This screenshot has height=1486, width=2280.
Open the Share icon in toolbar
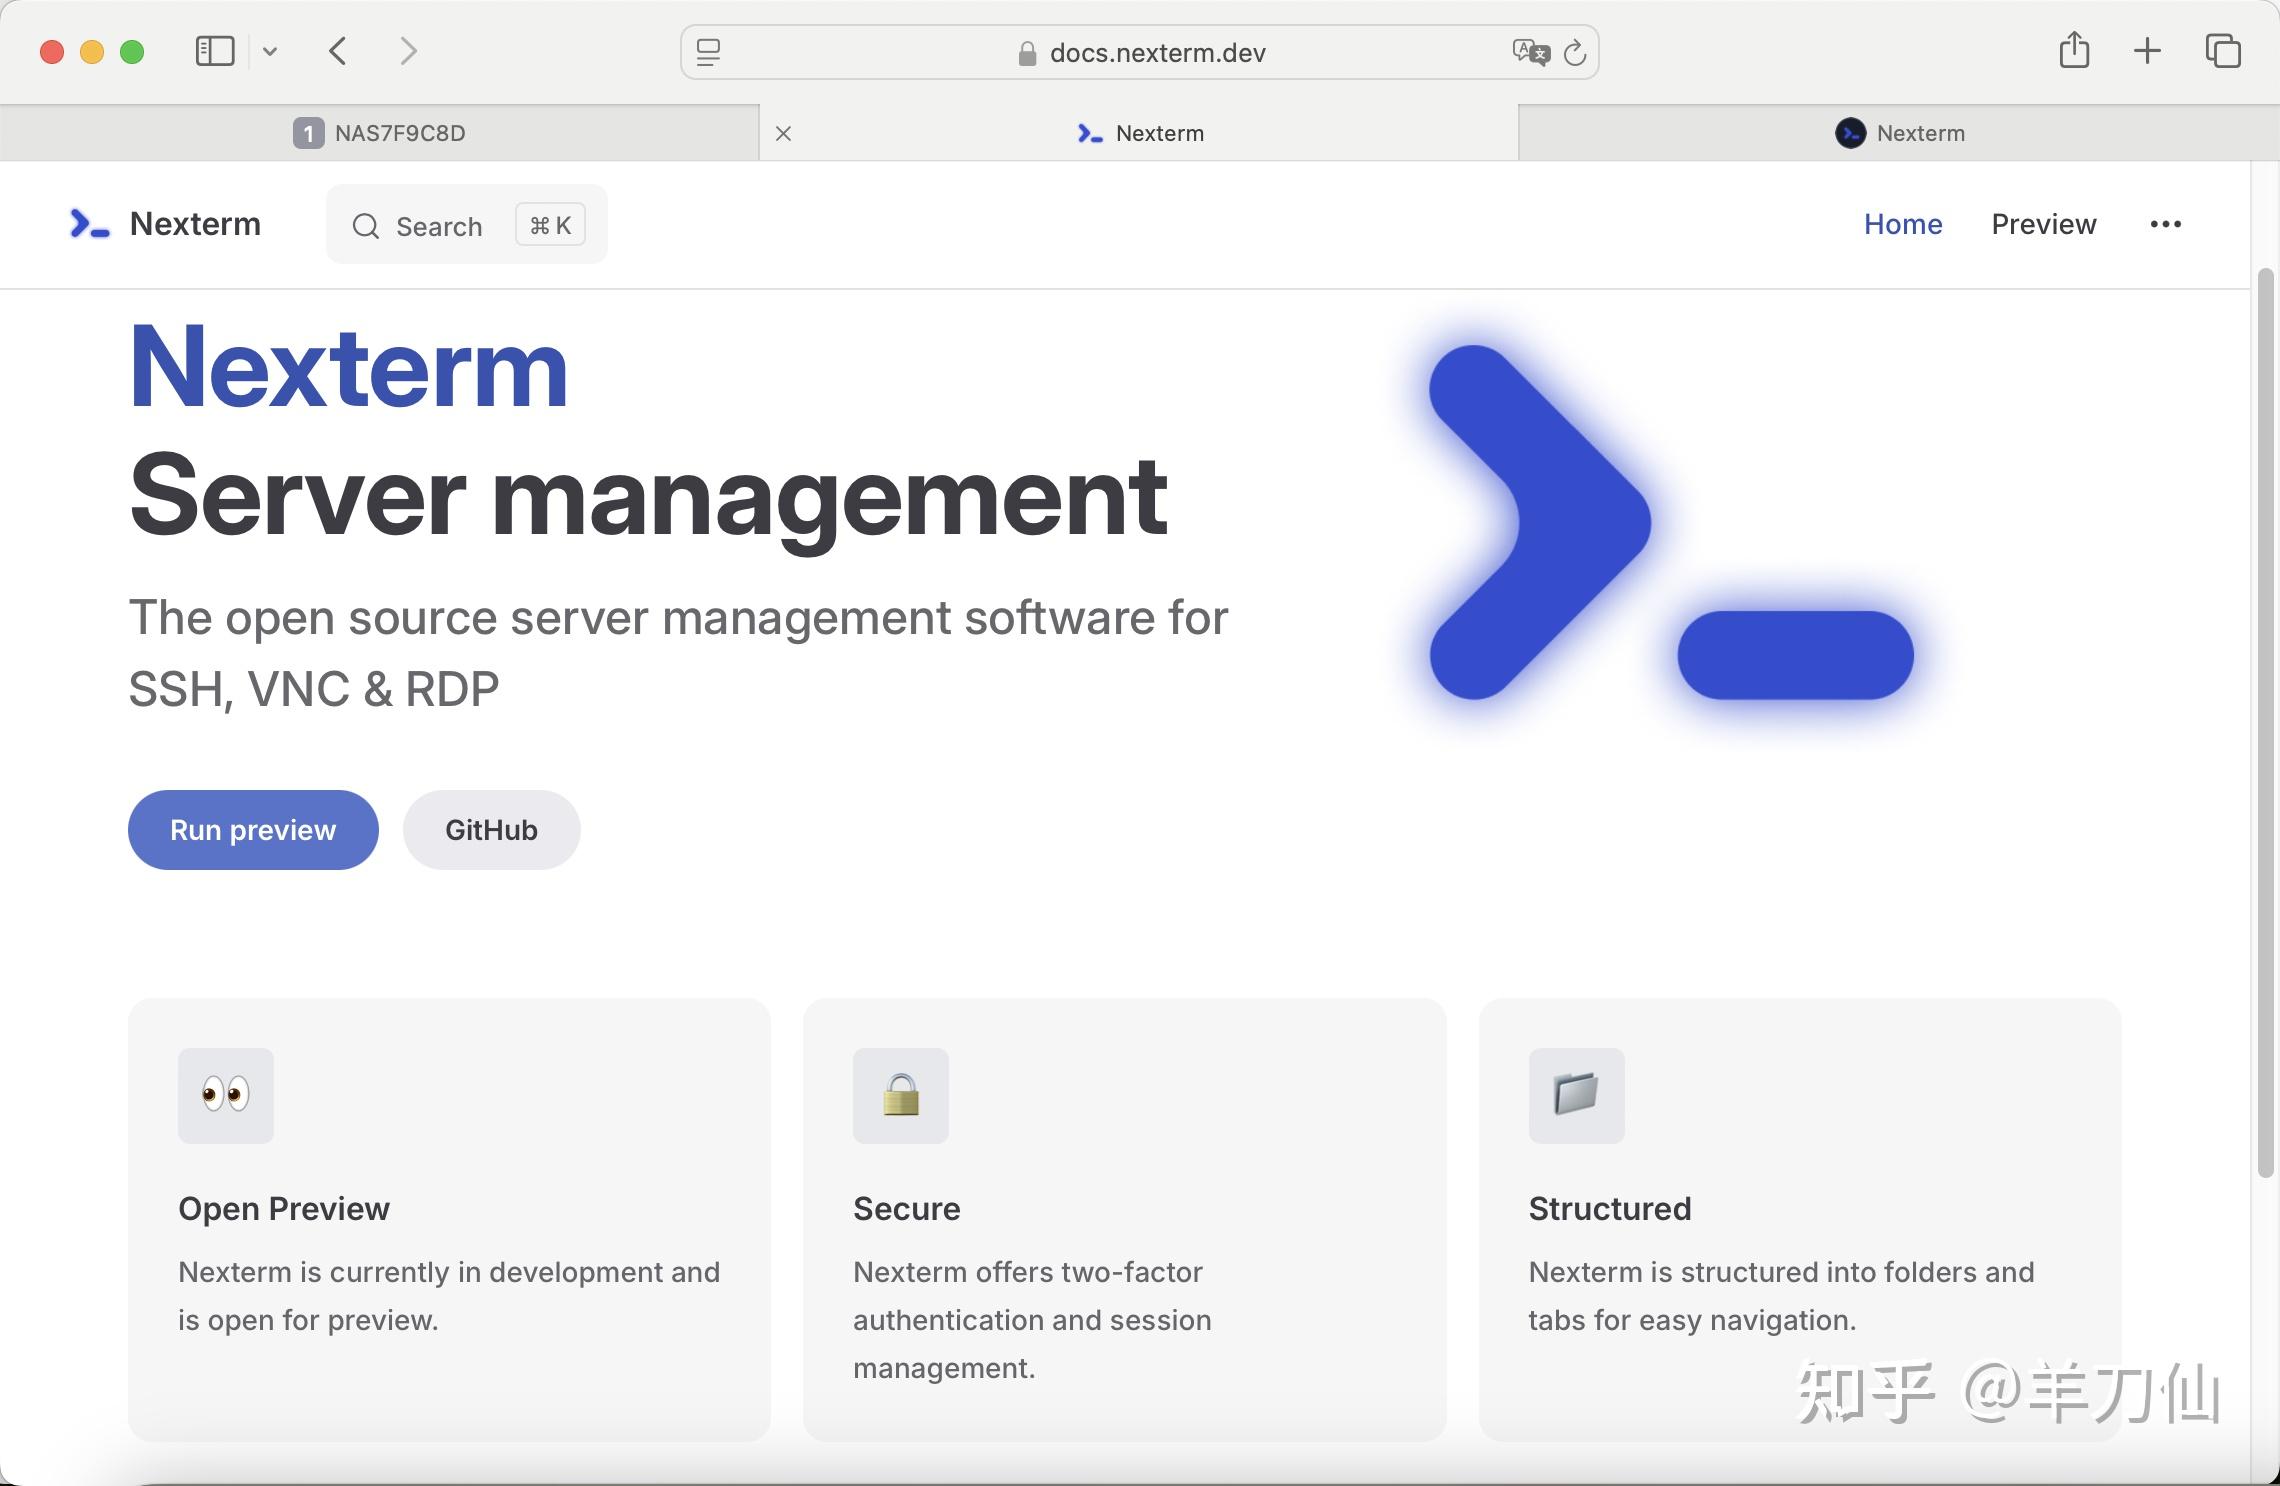[2074, 51]
